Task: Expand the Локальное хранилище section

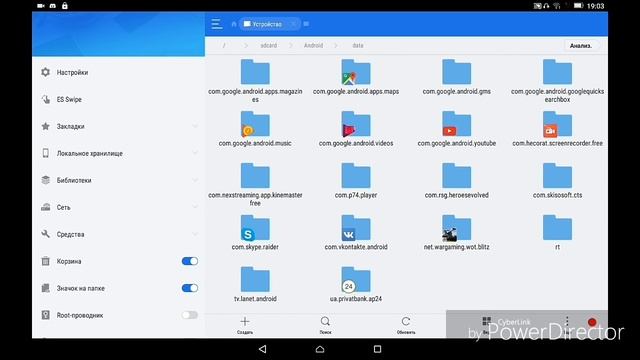Action: click(x=118, y=153)
